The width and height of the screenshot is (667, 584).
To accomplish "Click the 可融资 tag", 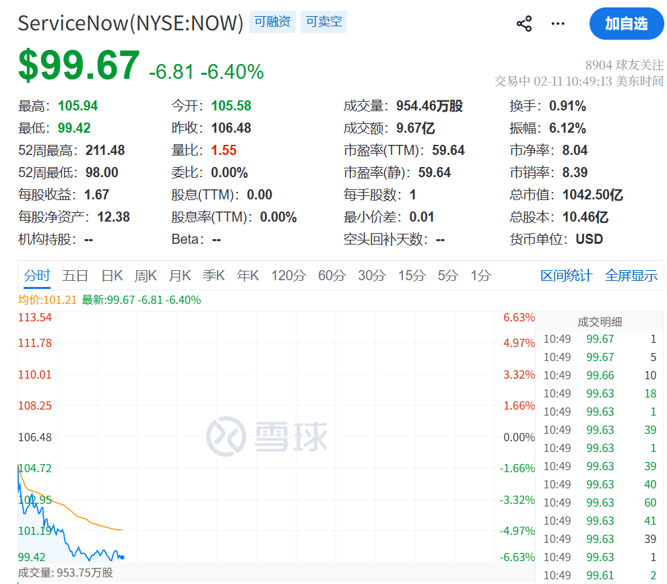I will point(272,22).
